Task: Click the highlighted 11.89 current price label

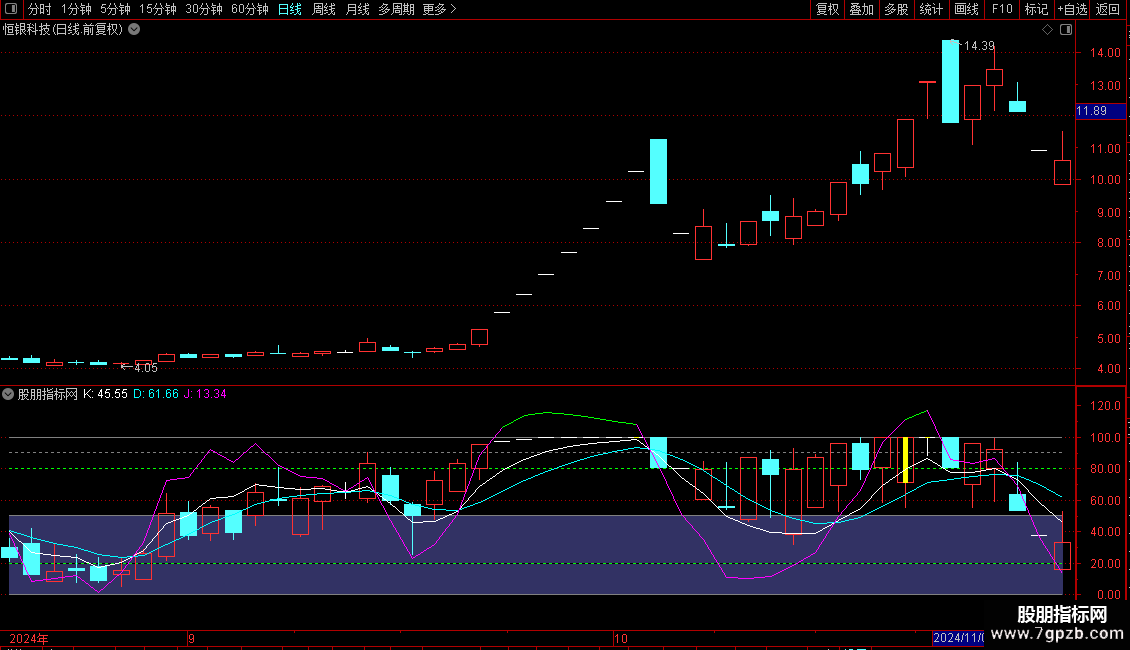Action: coord(1100,111)
